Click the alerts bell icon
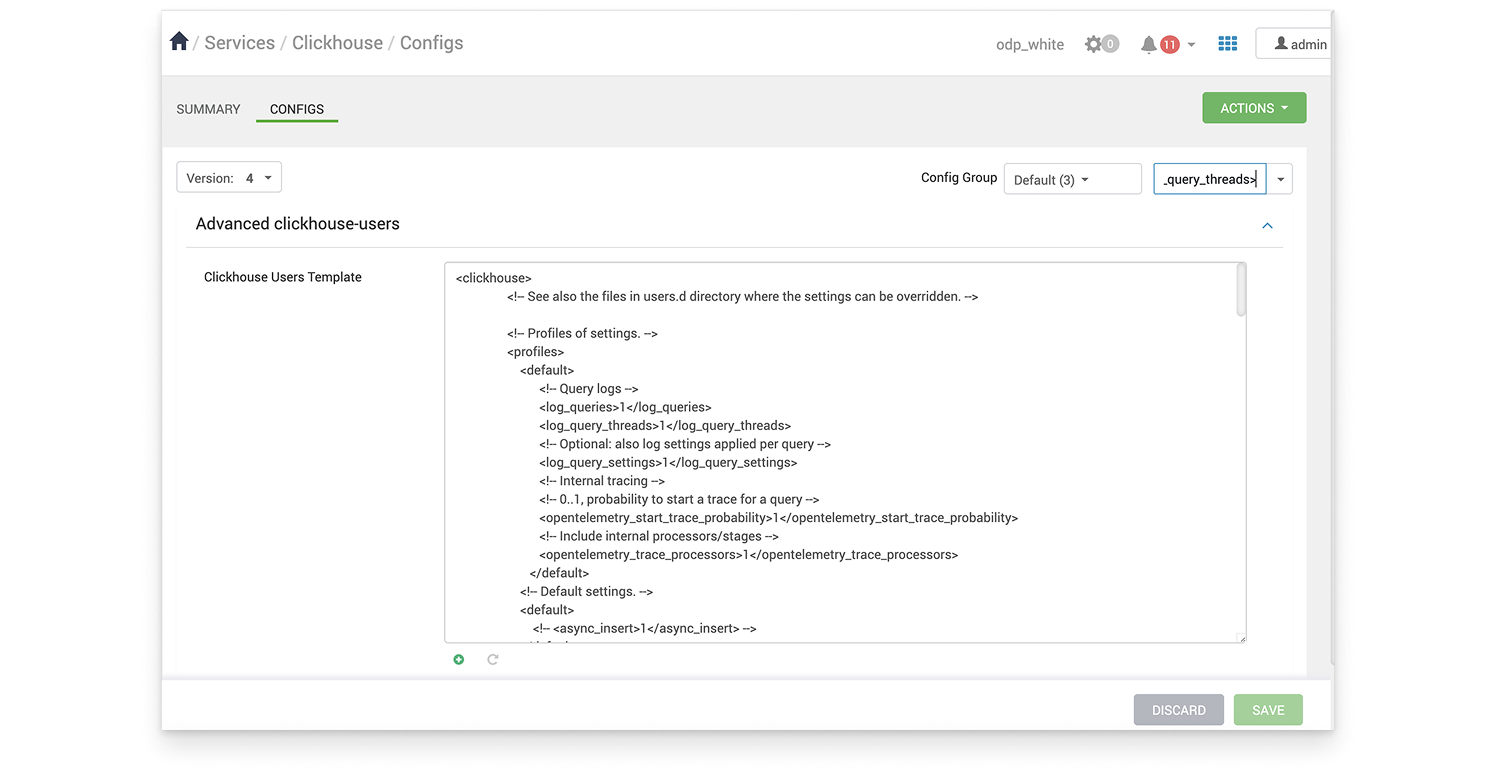This screenshot has height=774, width=1494. coord(1149,44)
